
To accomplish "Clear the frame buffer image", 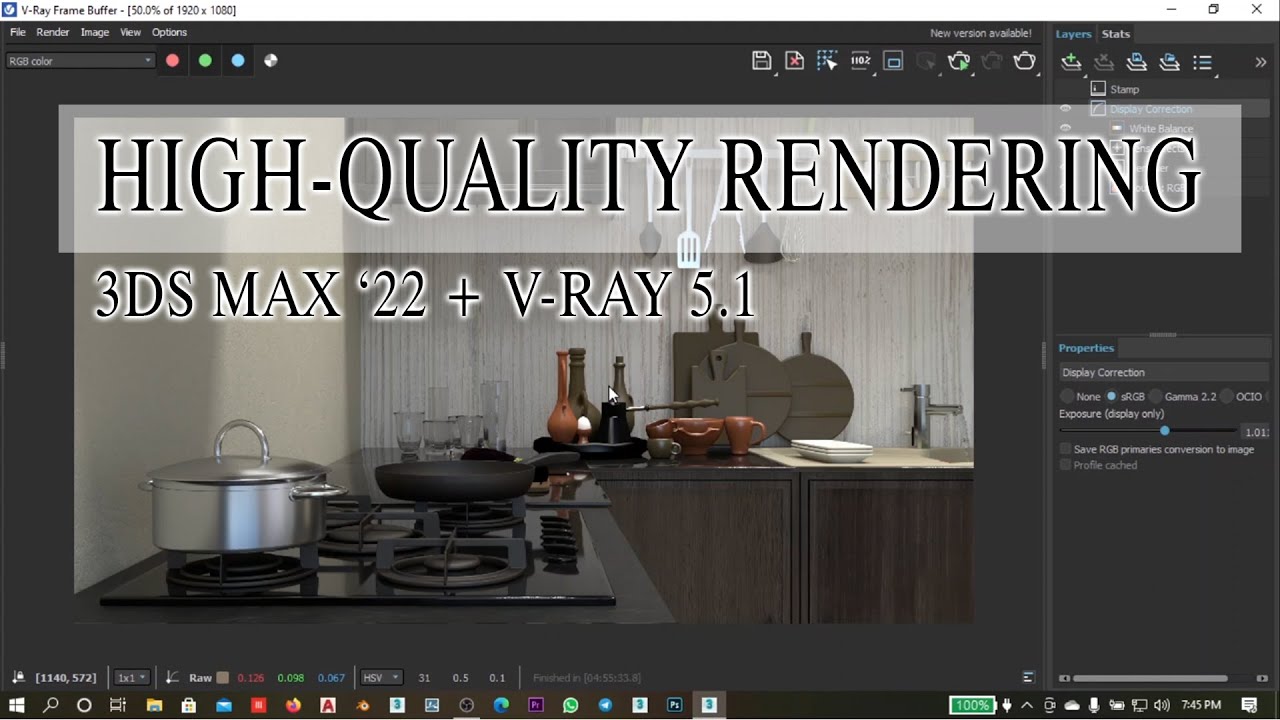I will tap(794, 61).
